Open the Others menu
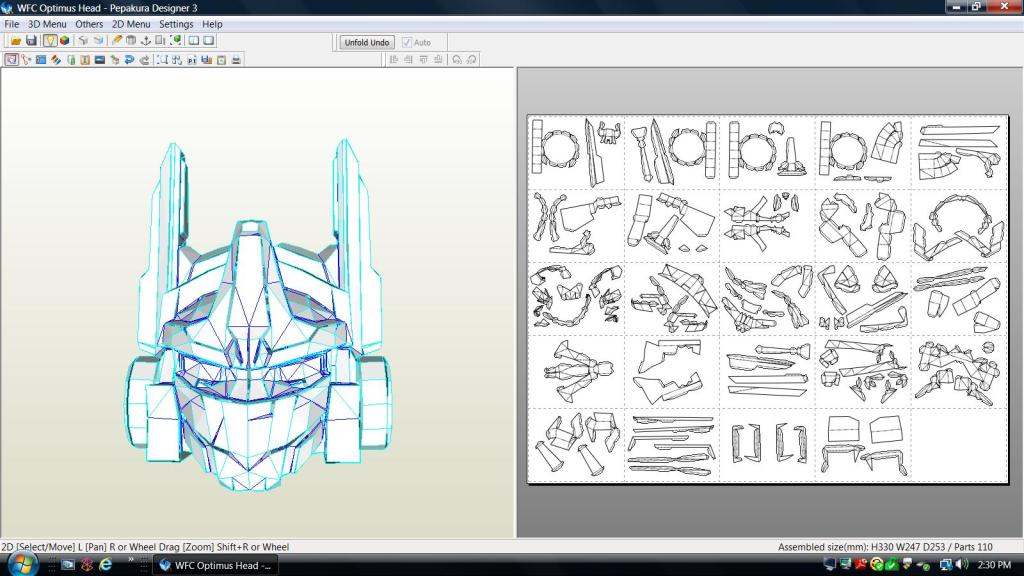The image size is (1024, 576). (89, 24)
